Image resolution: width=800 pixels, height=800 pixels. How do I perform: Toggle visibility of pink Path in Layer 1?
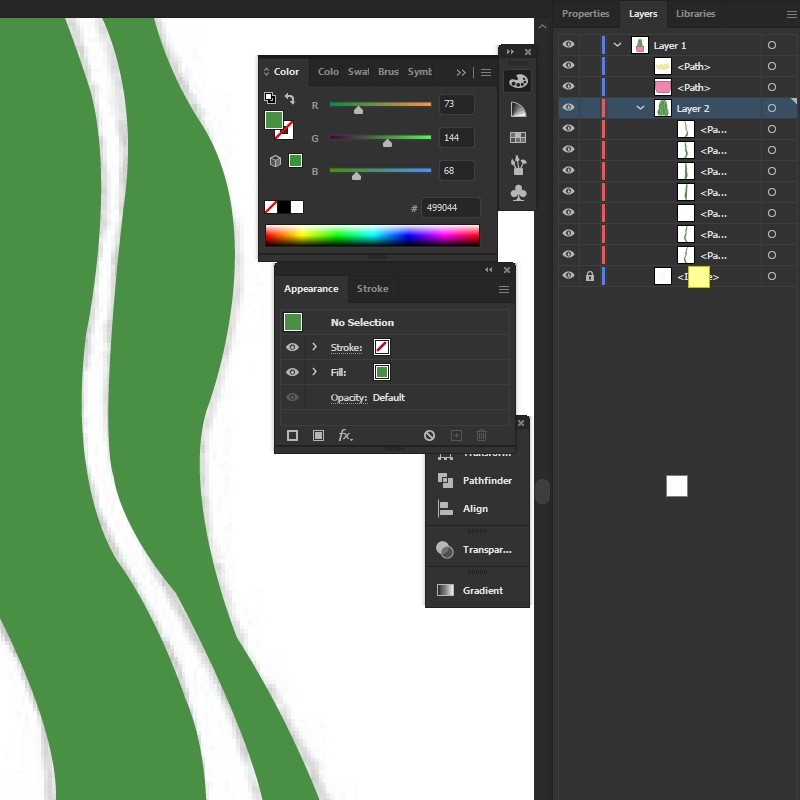point(568,86)
